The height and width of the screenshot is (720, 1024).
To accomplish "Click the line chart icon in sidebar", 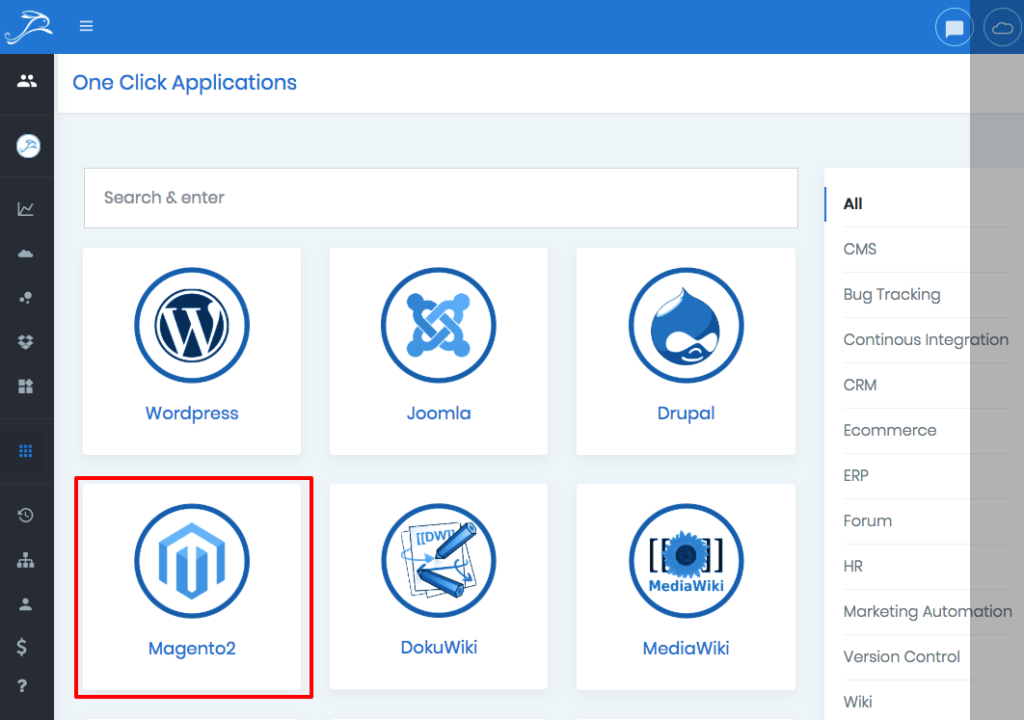I will 26,209.
